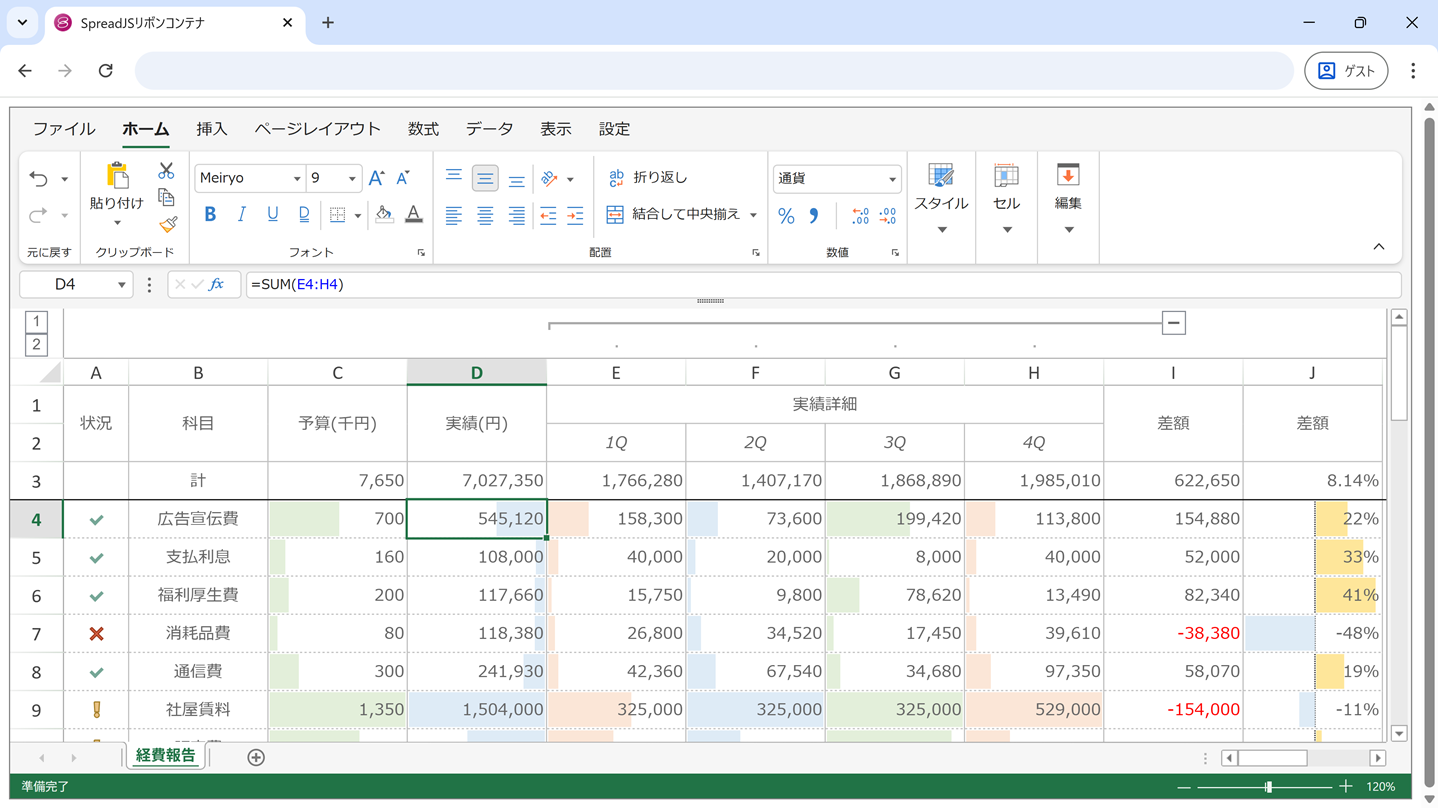Screen dimensions: 1438x808
Task: Click the decrease indent icon
Action: click(548, 215)
